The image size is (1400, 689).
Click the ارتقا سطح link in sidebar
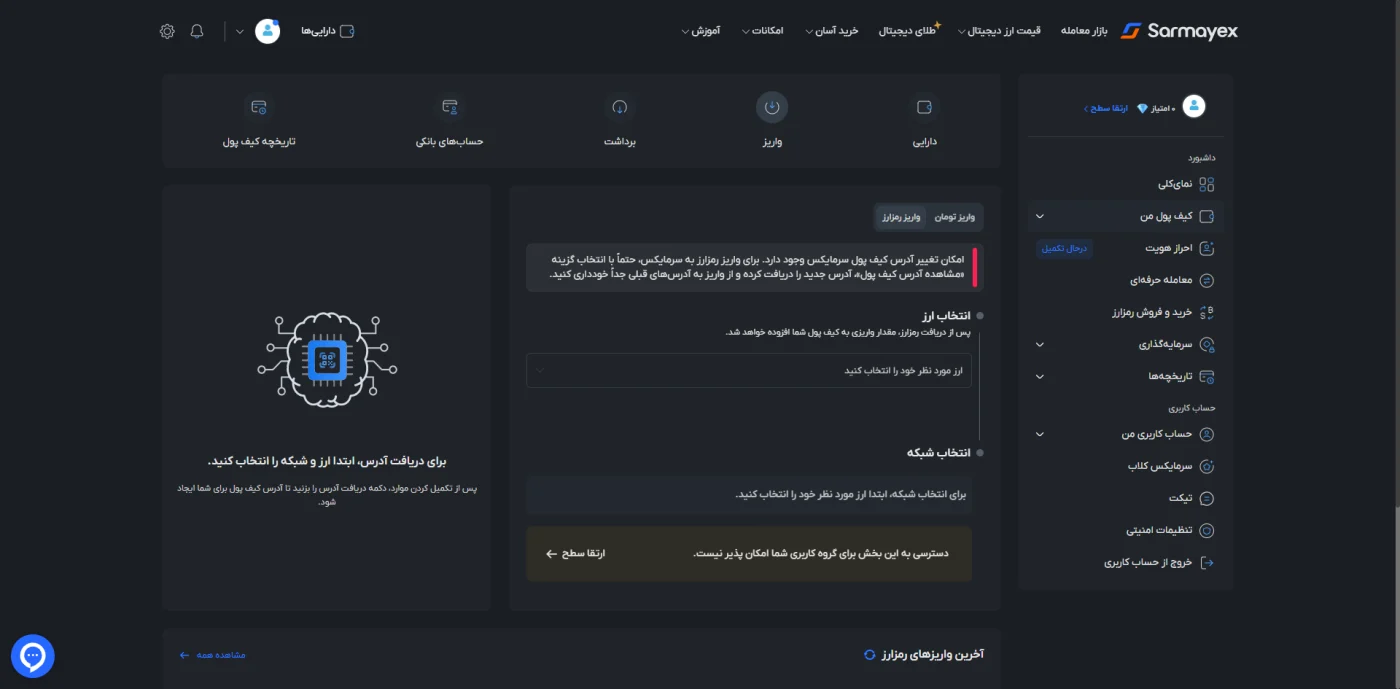[1106, 108]
